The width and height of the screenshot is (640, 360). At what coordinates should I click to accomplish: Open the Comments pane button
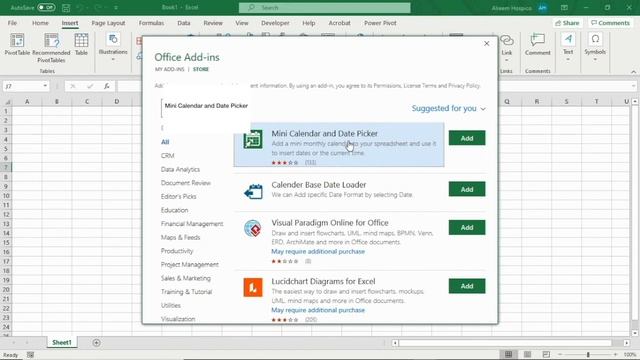point(610,23)
